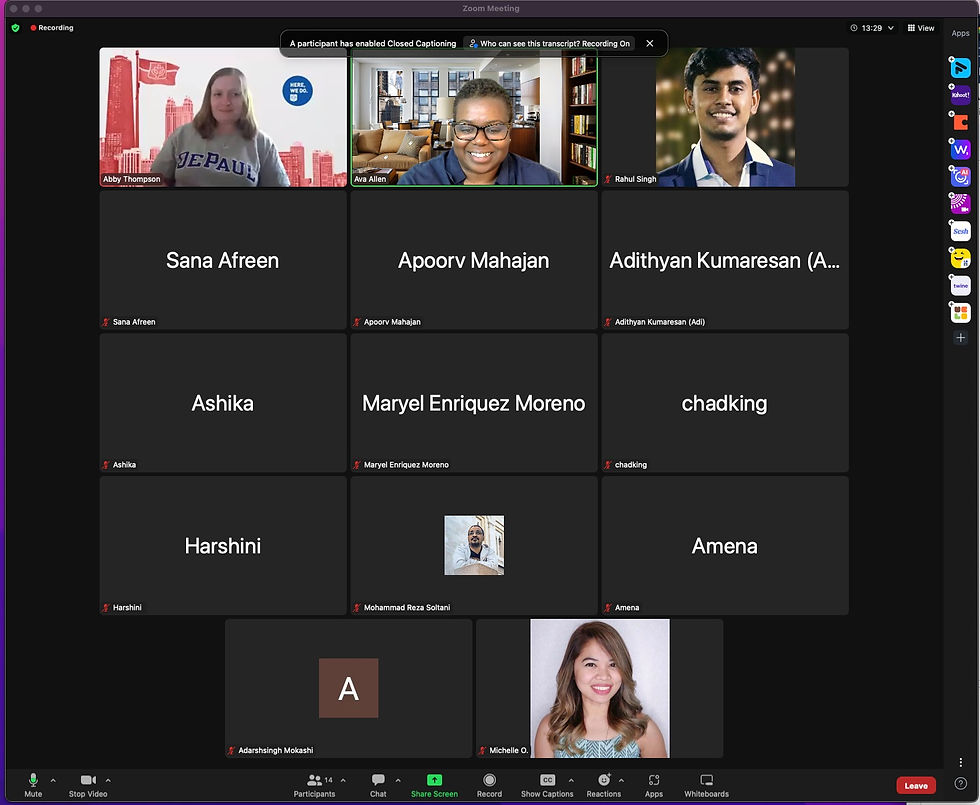Viewport: 980px width, 805px height.
Task: Add the Sesh app
Action: [960, 231]
